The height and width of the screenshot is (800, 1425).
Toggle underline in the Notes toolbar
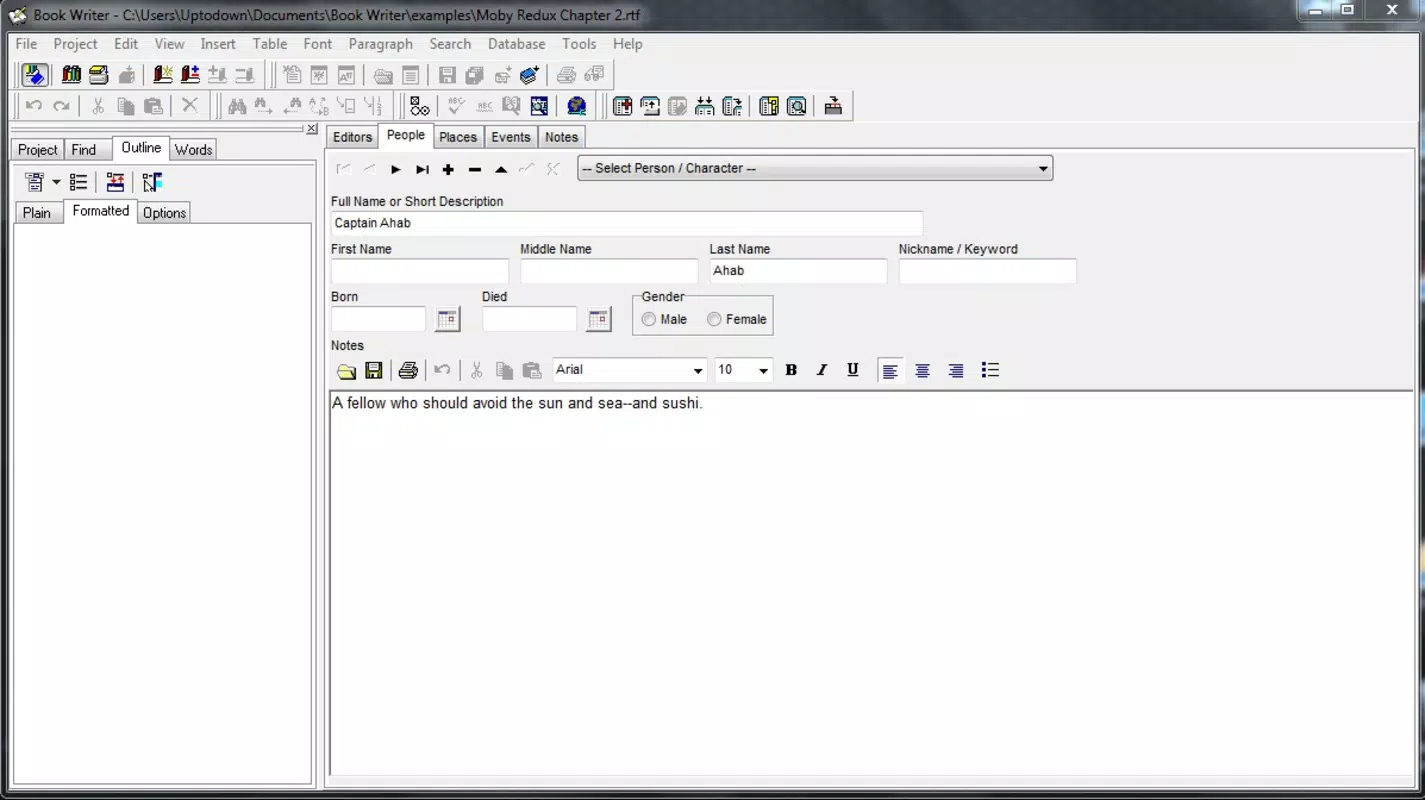click(853, 370)
